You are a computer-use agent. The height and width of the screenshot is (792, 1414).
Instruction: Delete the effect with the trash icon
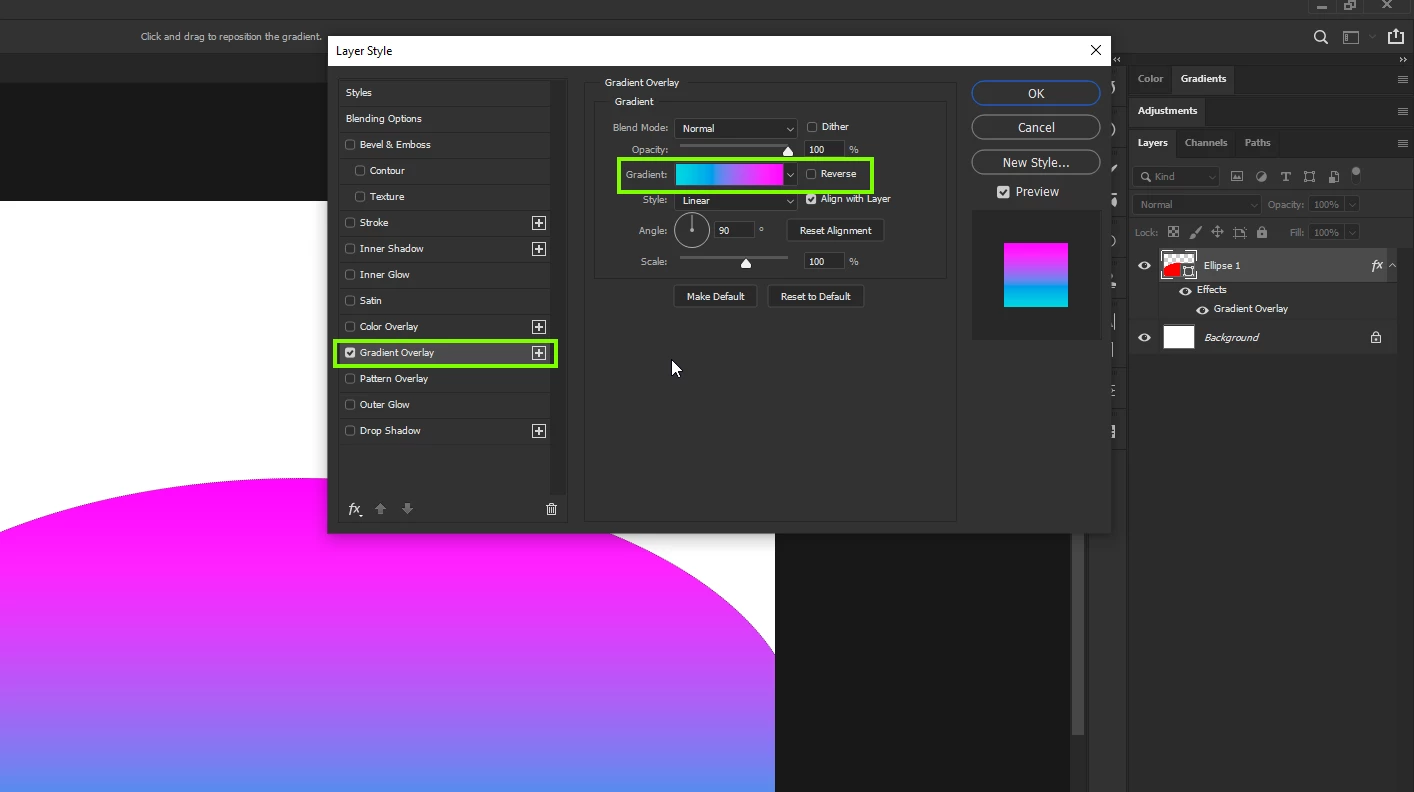point(551,509)
